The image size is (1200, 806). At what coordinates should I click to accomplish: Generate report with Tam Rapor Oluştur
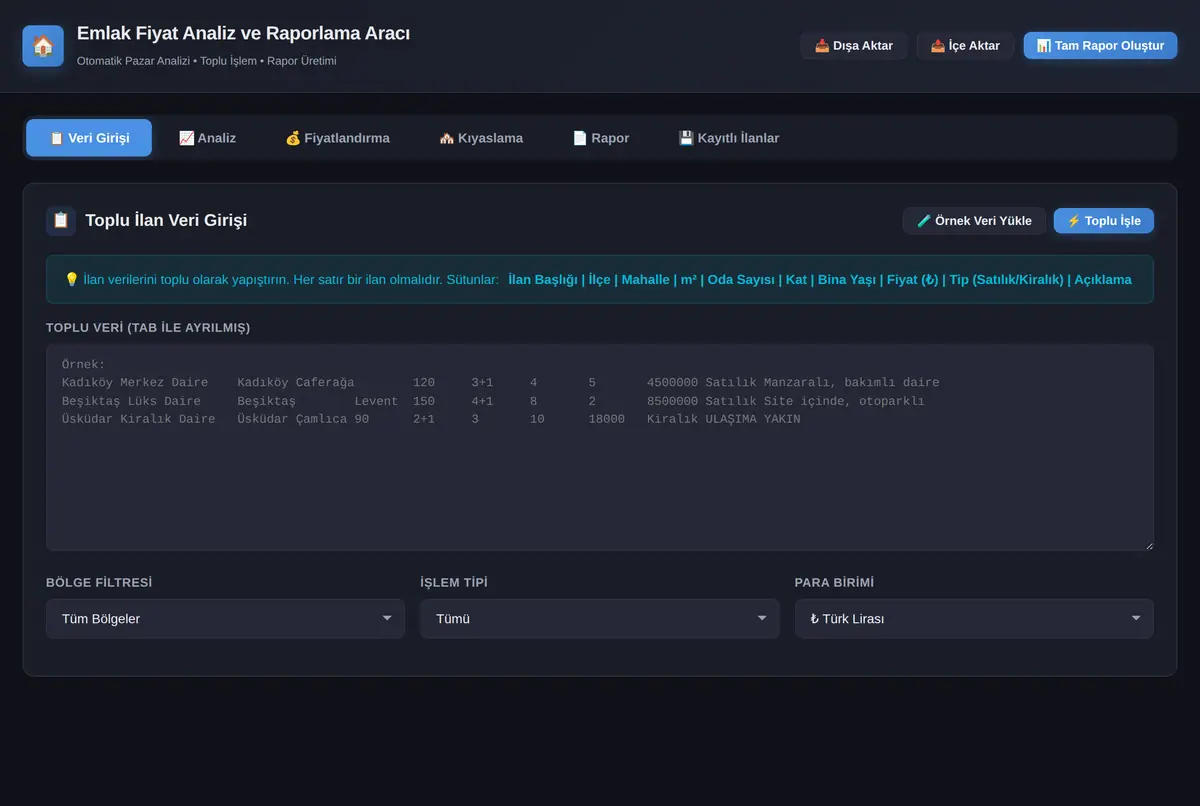coord(1100,46)
